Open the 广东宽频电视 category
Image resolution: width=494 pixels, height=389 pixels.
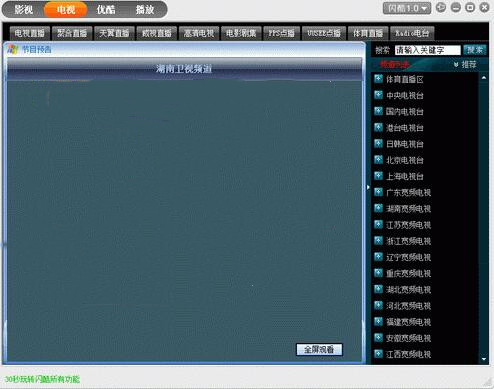pyautogui.click(x=408, y=193)
